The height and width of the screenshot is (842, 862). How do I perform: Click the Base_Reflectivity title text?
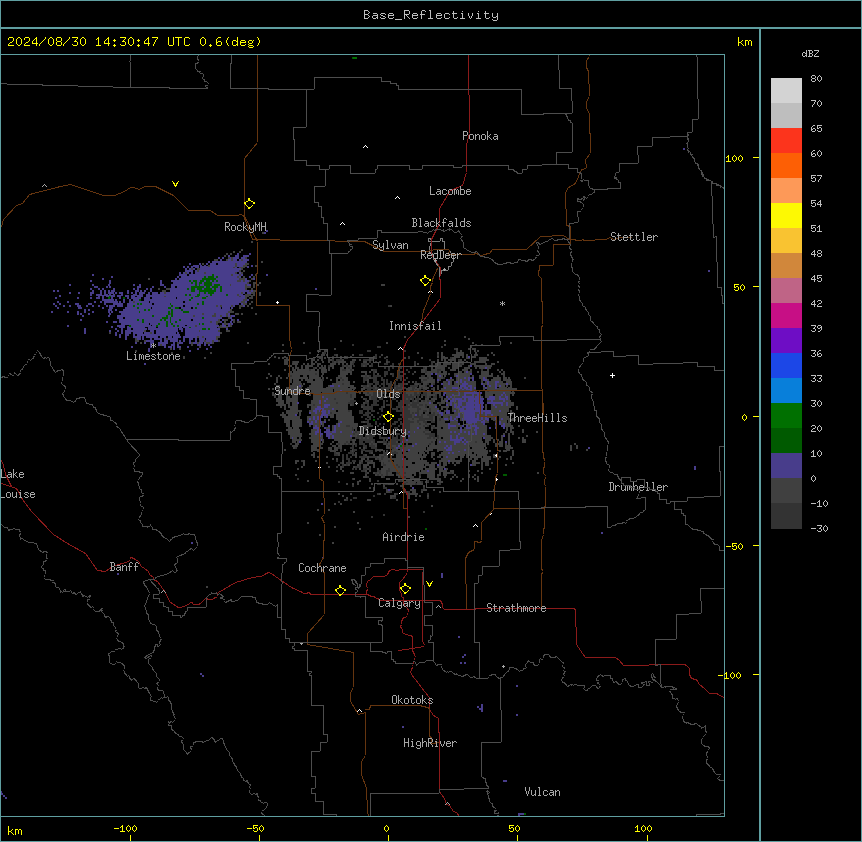(431, 15)
